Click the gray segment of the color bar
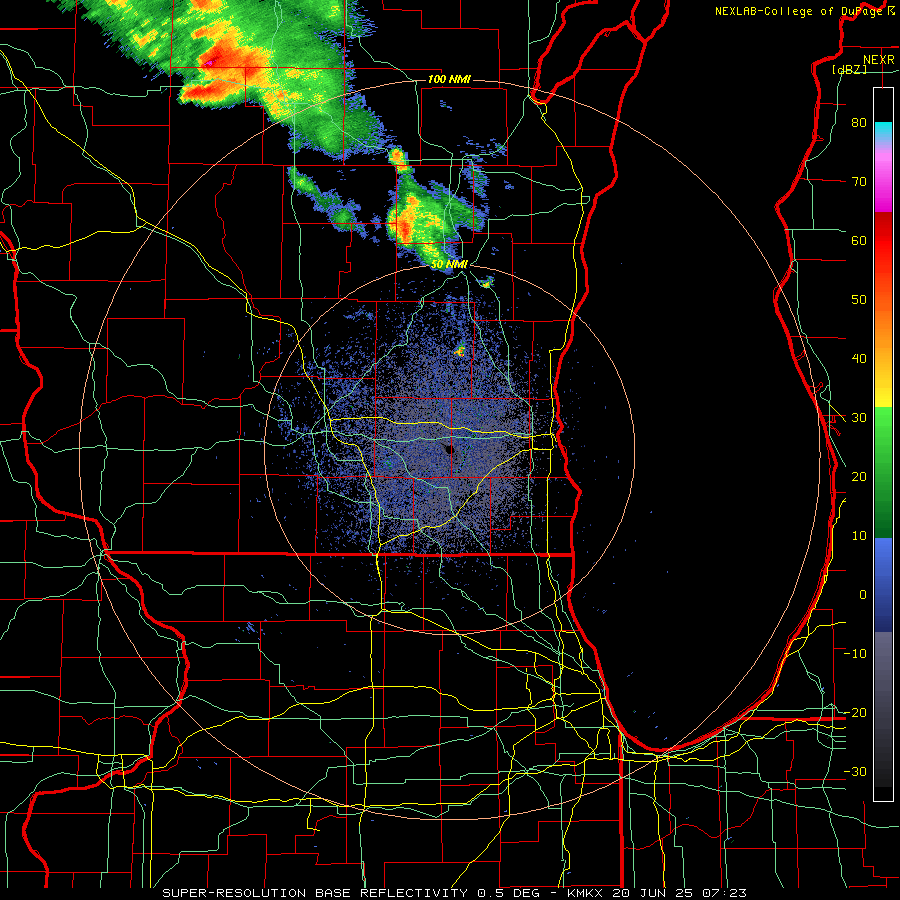This screenshot has width=900, height=900. coord(883,709)
